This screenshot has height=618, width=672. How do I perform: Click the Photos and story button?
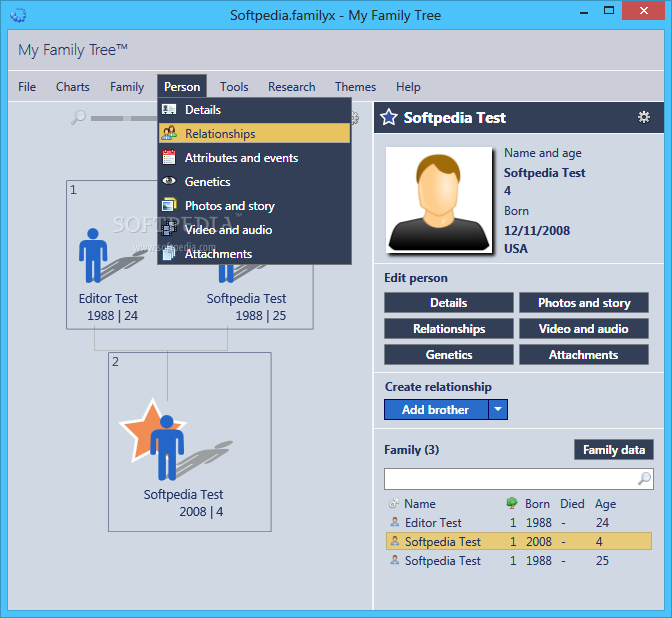(584, 303)
